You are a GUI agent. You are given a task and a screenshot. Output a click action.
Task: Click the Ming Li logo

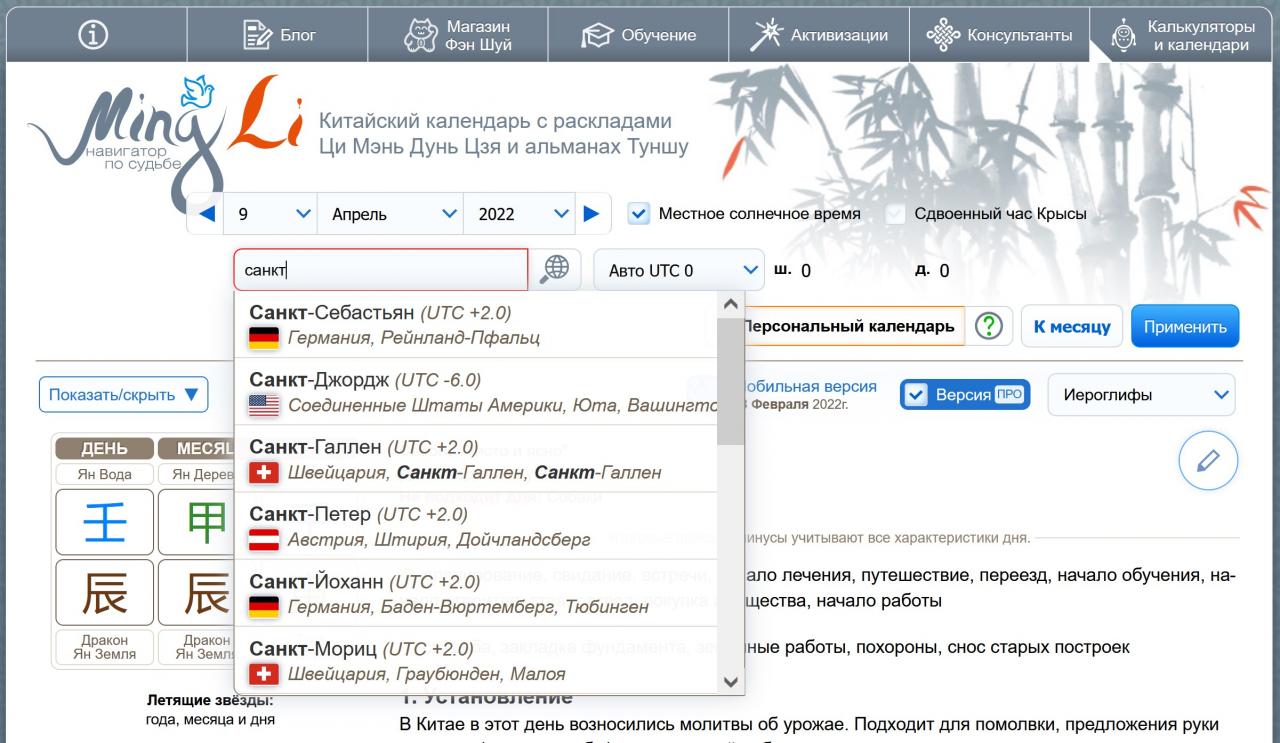point(160,125)
